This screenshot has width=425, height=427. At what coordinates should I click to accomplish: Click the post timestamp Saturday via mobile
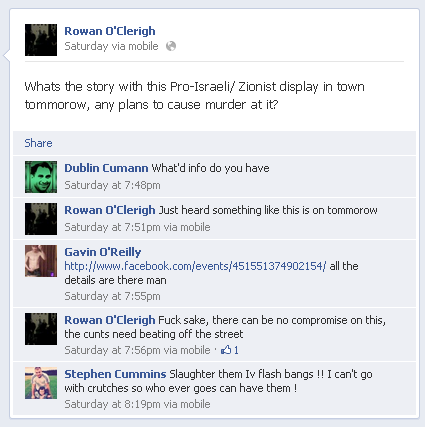coord(111,46)
